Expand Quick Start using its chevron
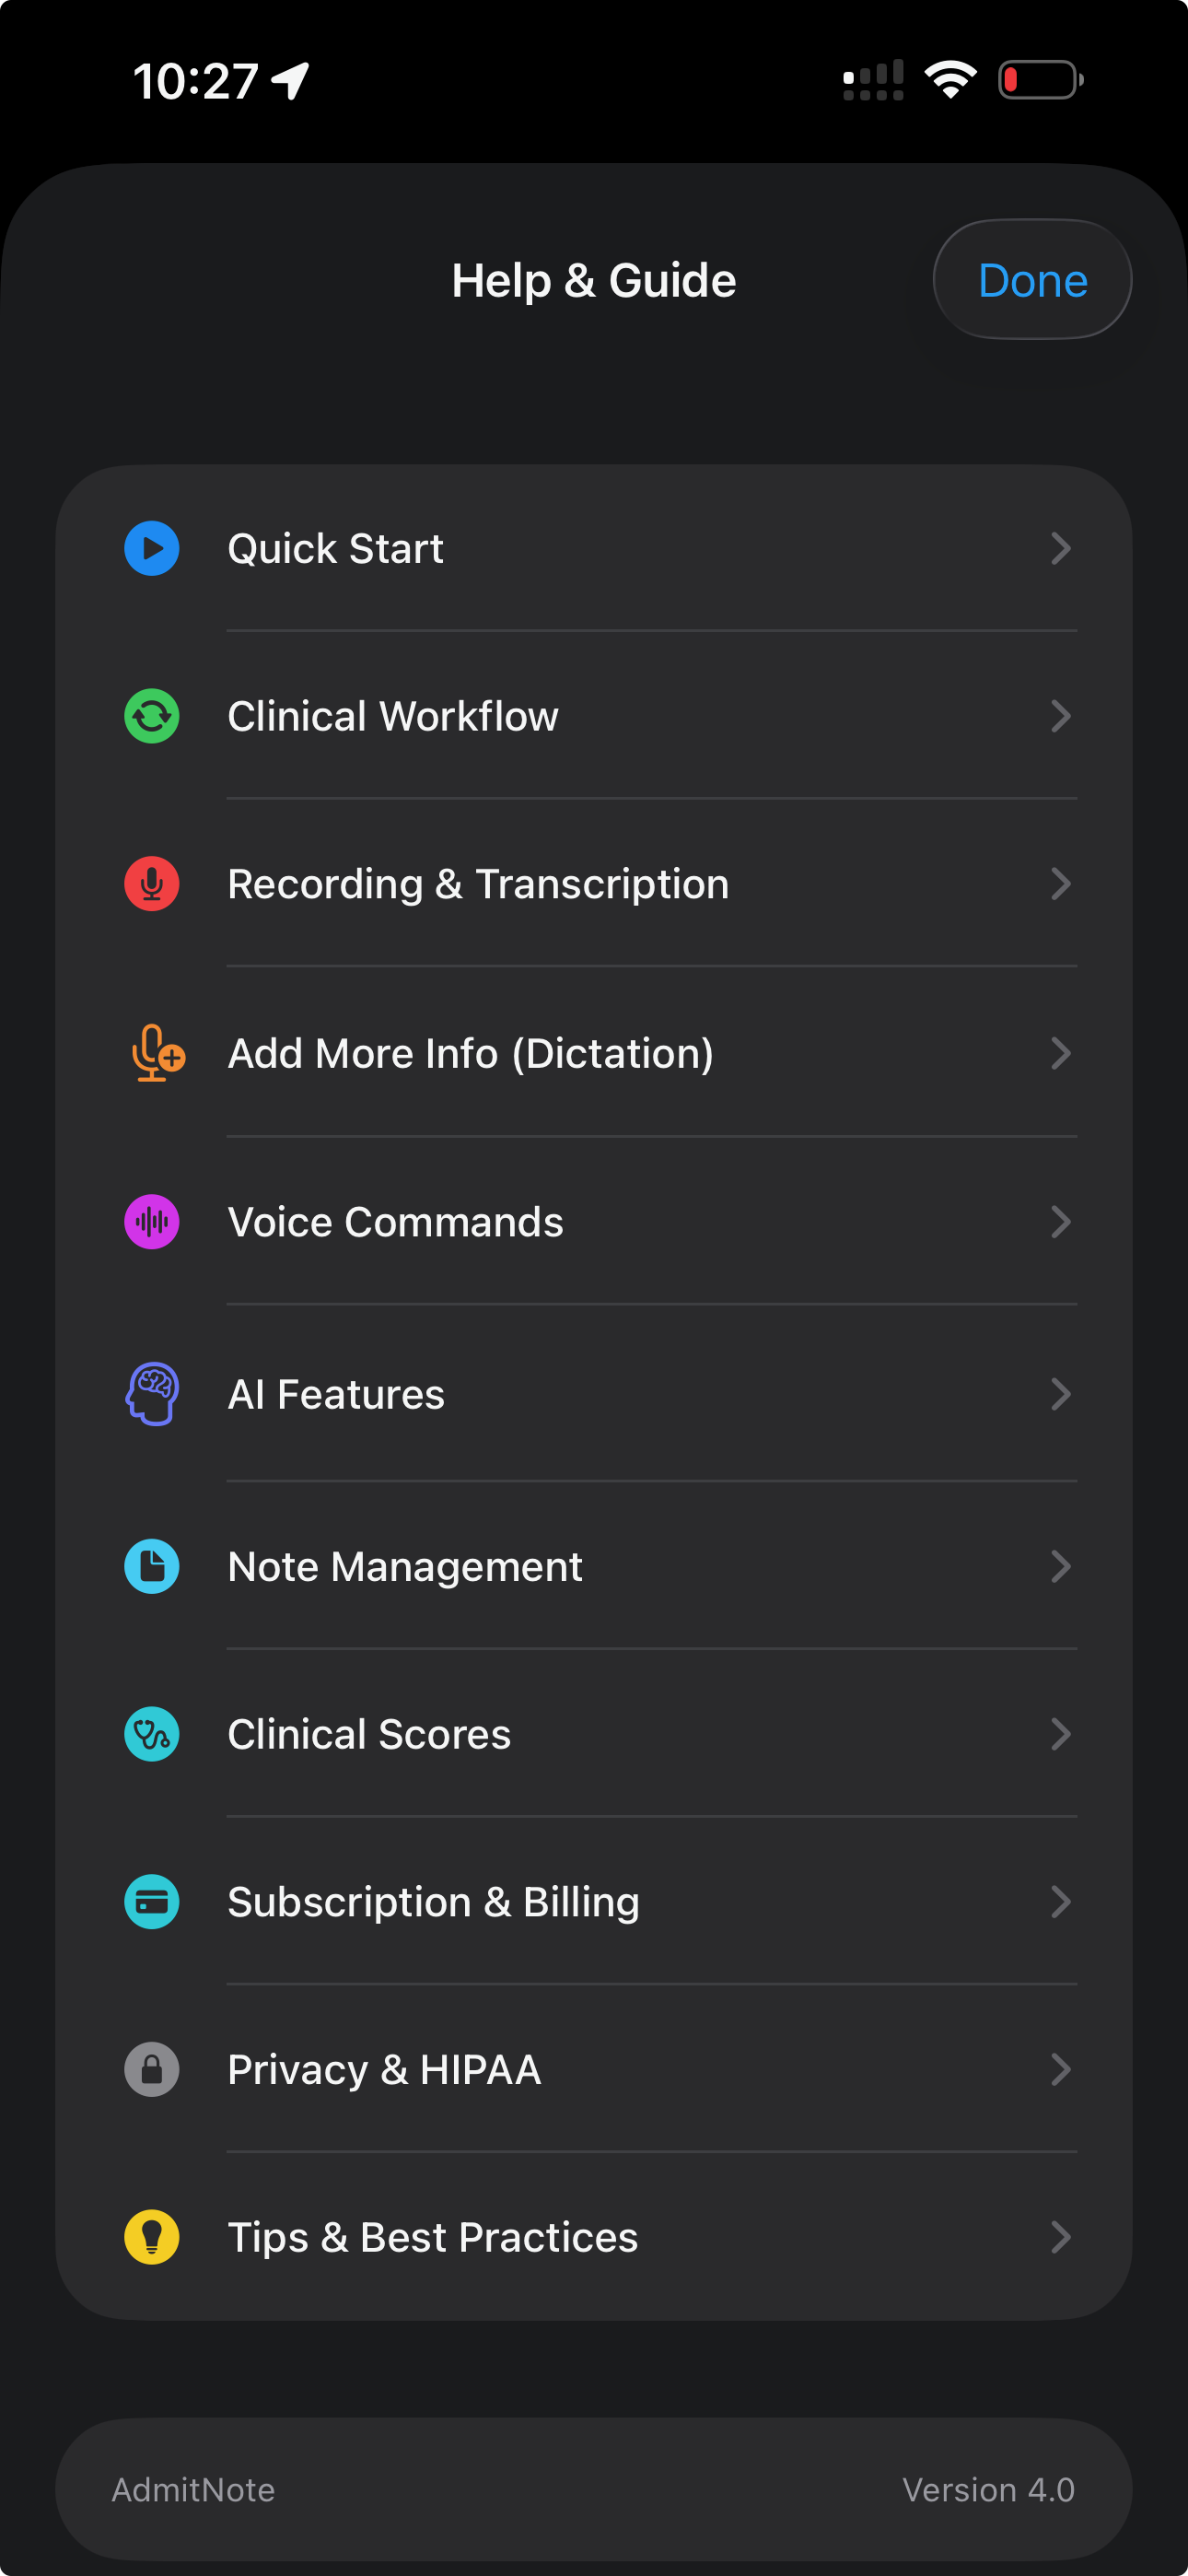This screenshot has height=2576, width=1188. [x=1061, y=548]
